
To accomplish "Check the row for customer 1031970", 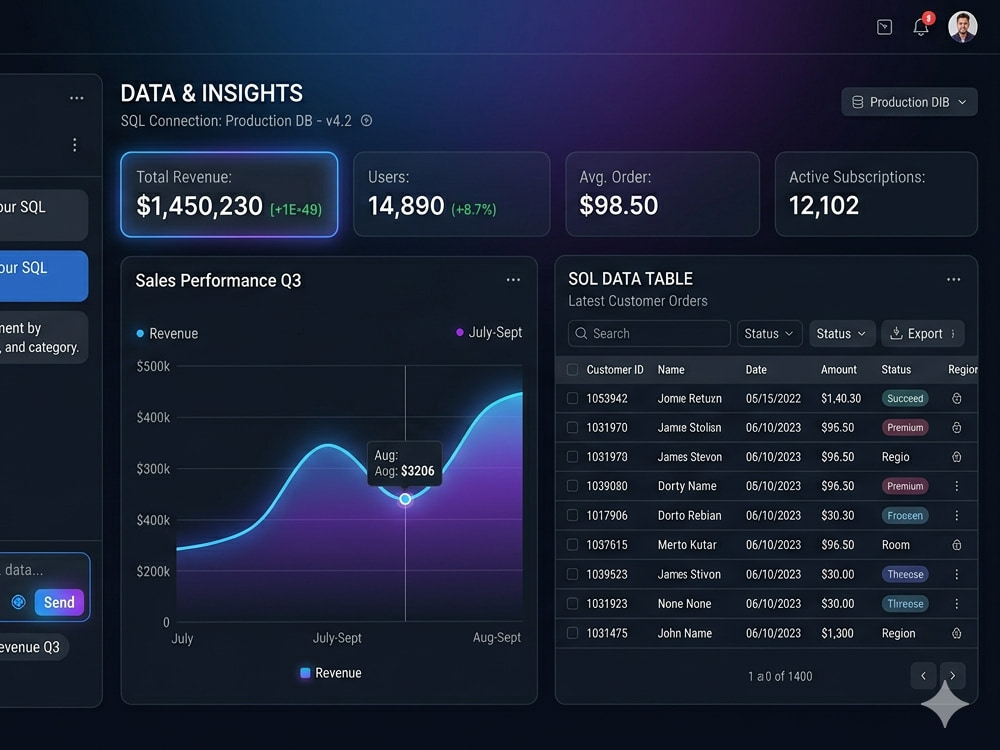I will click(572, 428).
